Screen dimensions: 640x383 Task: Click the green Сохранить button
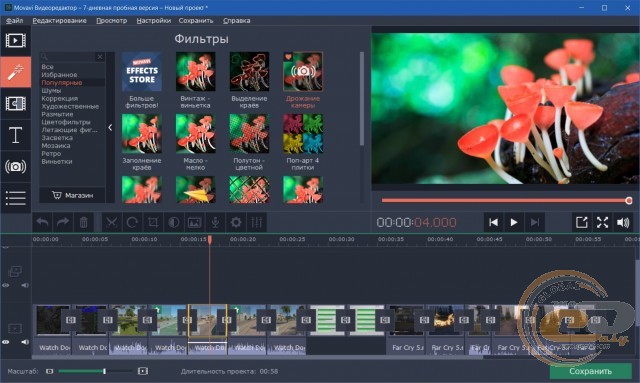pos(590,371)
